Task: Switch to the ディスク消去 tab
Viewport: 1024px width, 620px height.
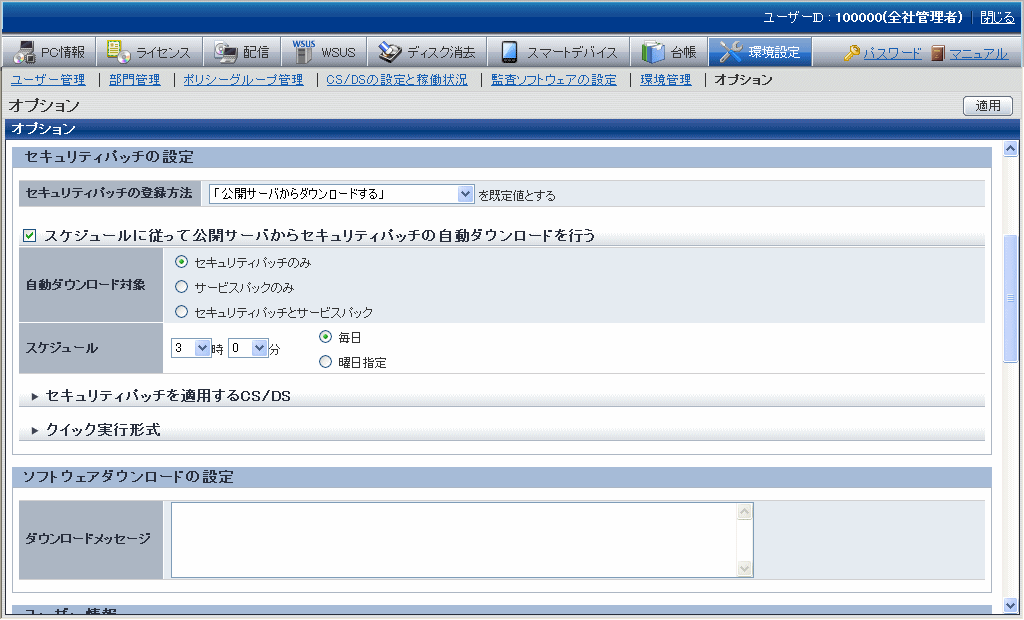Action: [x=427, y=52]
